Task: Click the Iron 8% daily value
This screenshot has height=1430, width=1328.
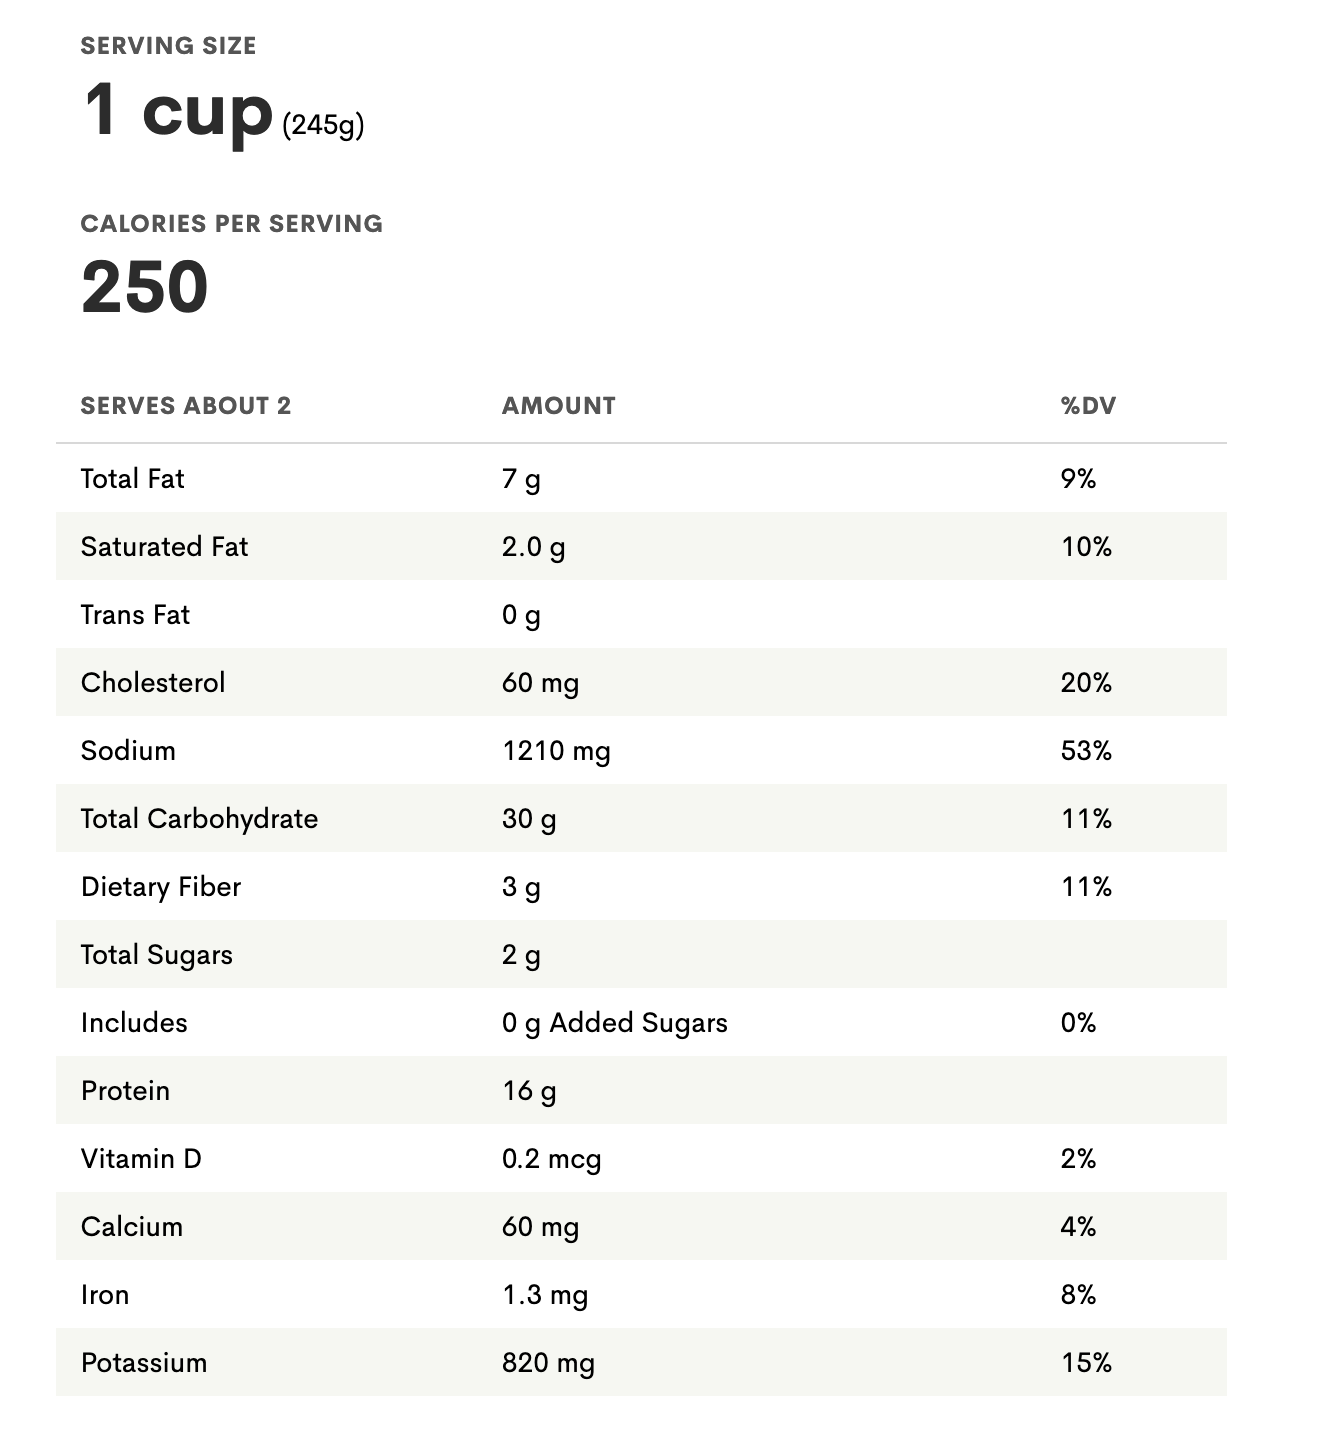Action: click(x=1078, y=1295)
